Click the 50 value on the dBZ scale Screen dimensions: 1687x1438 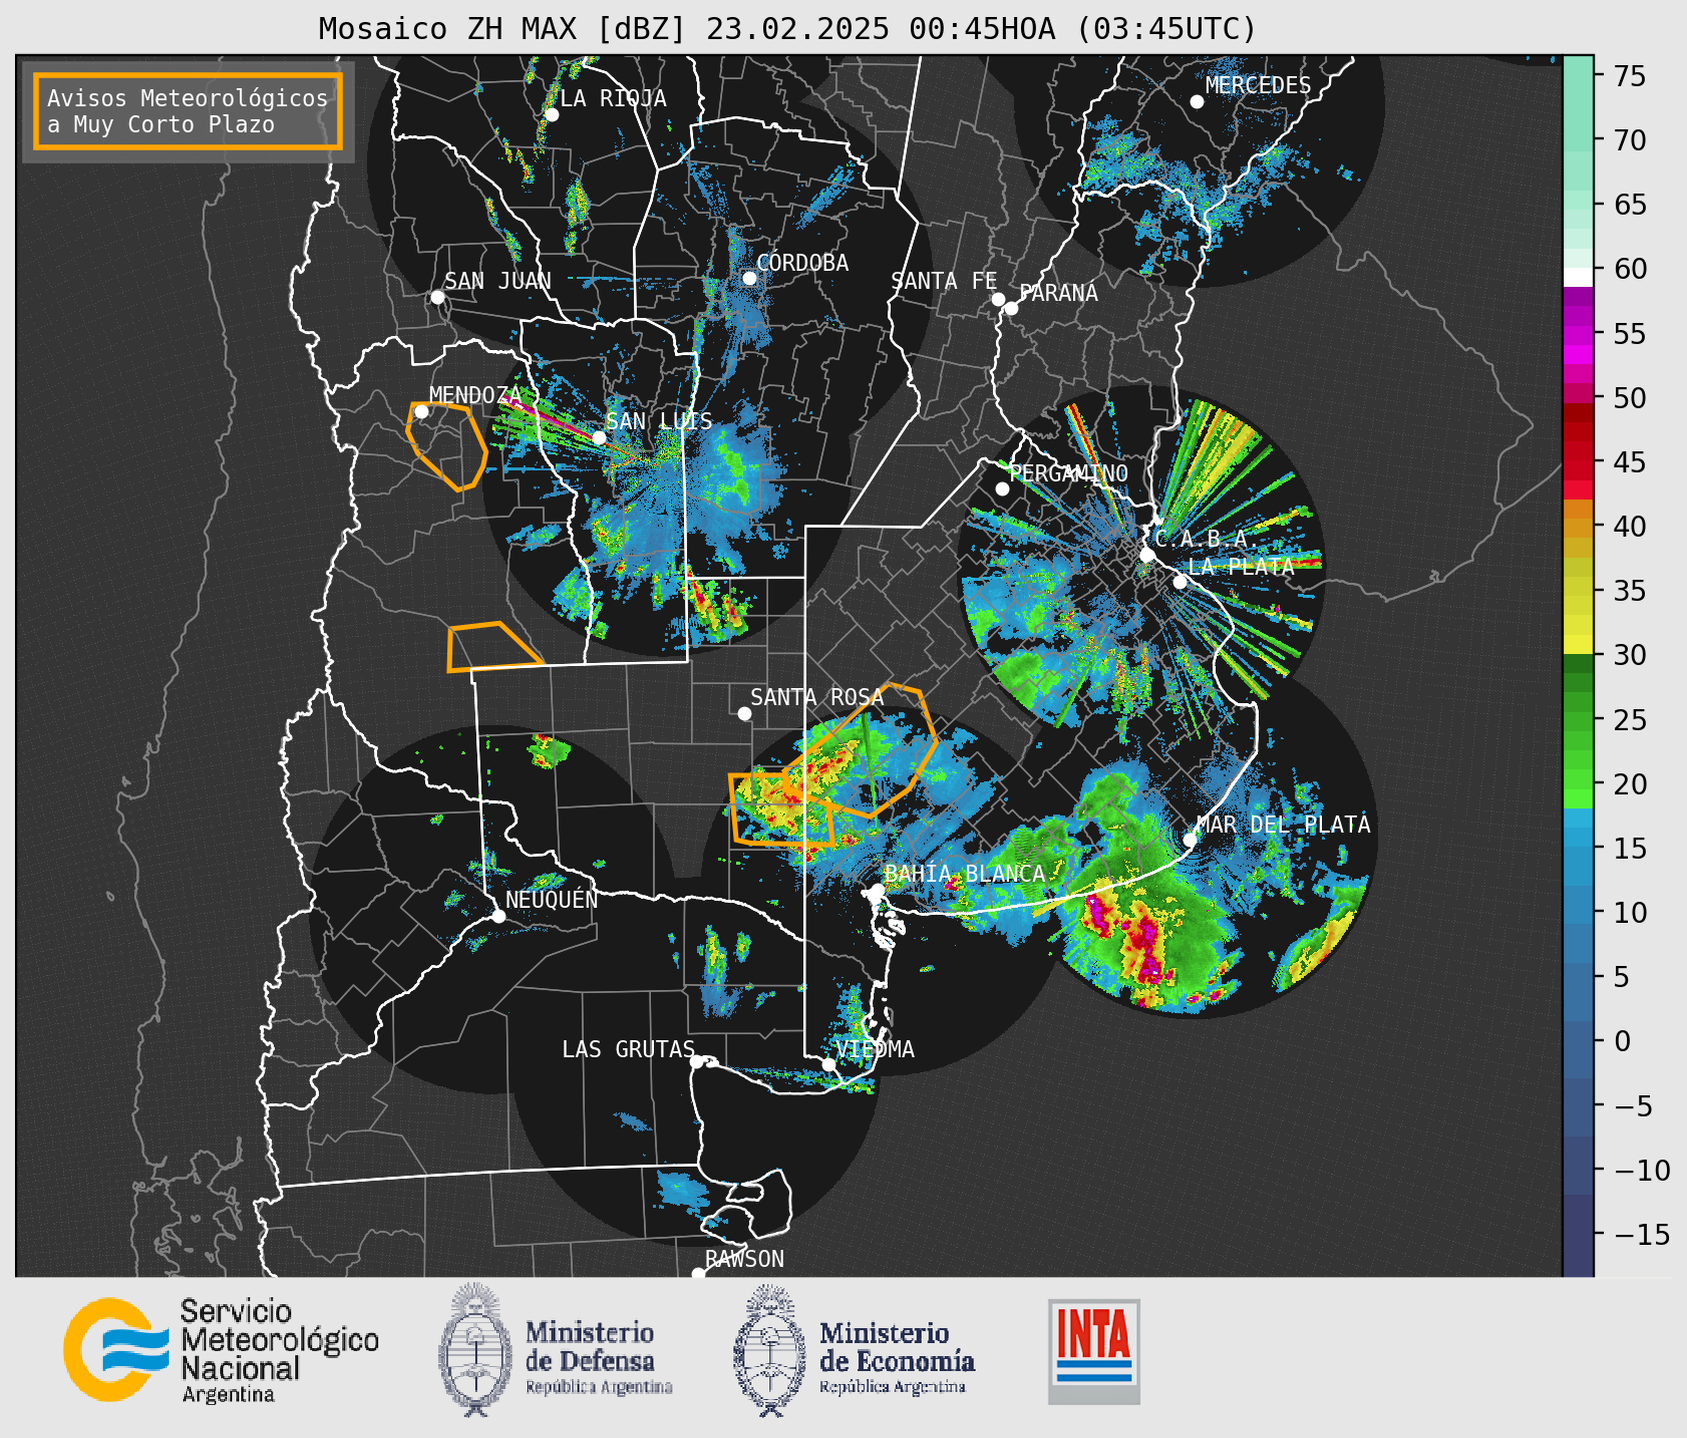click(1629, 398)
